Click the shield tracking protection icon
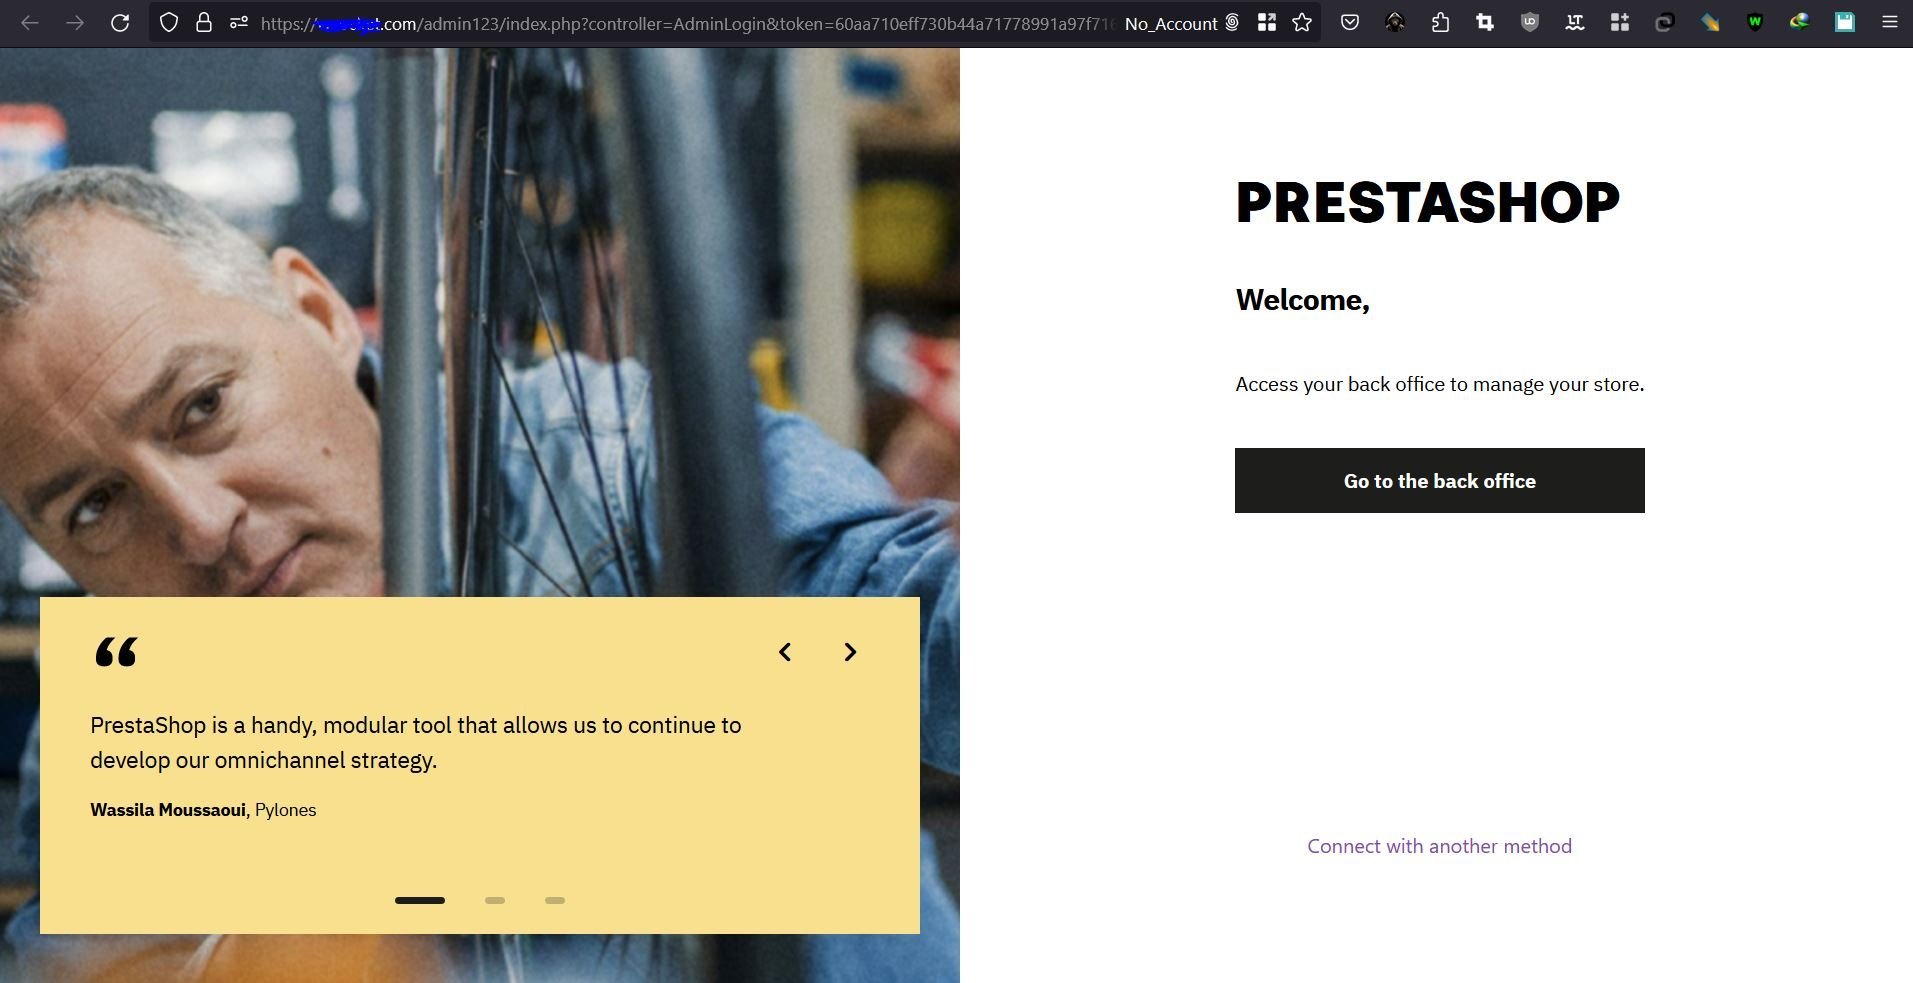Image resolution: width=1913 pixels, height=983 pixels. (x=169, y=22)
